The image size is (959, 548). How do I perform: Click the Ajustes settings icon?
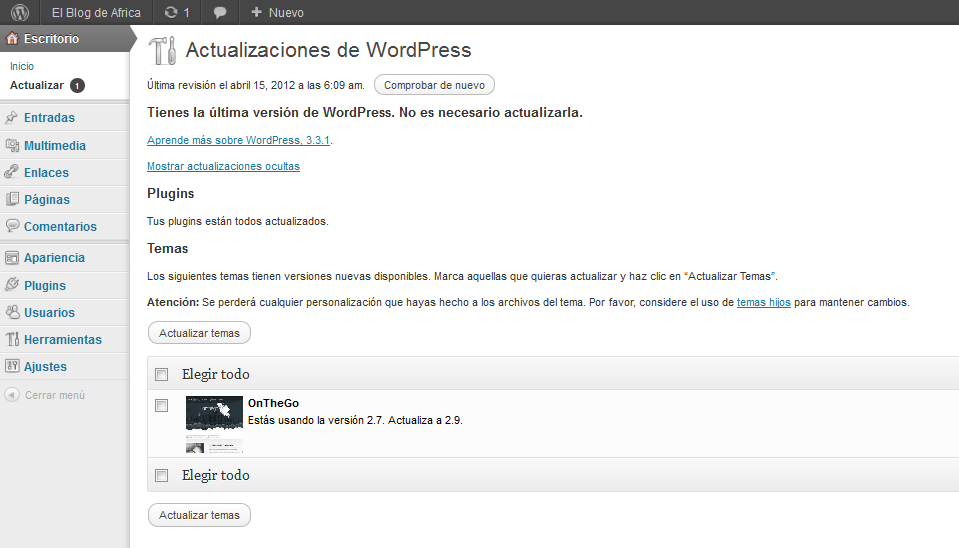click(12, 366)
